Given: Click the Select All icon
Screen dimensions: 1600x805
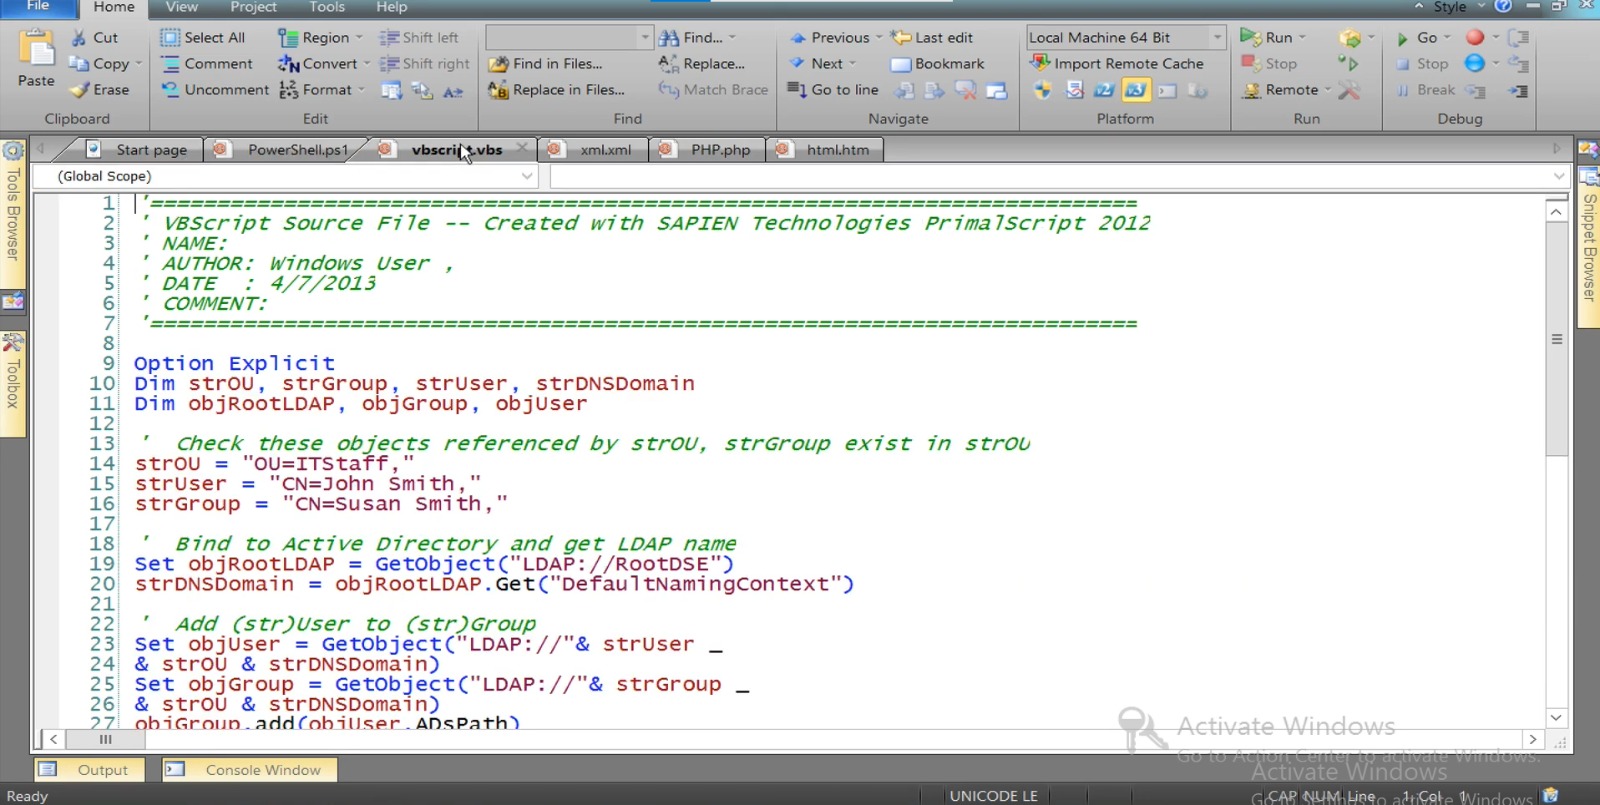Looking at the screenshot, I should pos(170,38).
